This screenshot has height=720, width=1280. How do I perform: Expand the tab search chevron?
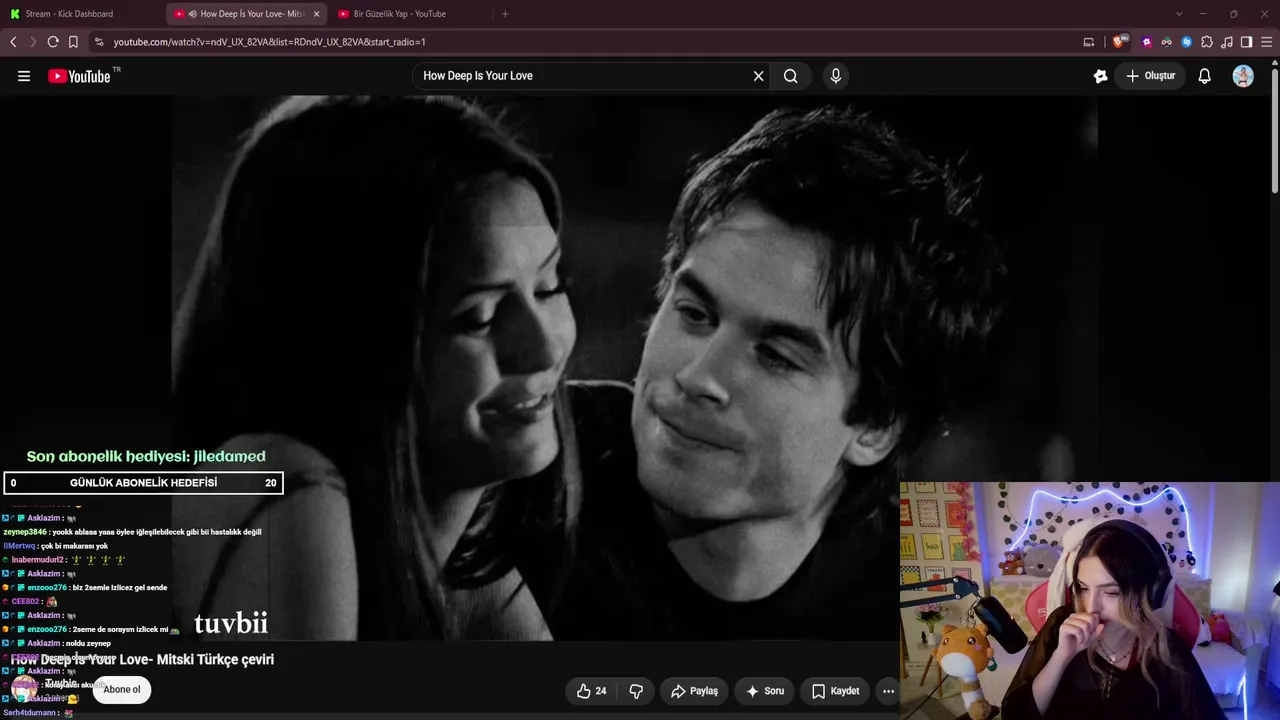(x=1179, y=14)
